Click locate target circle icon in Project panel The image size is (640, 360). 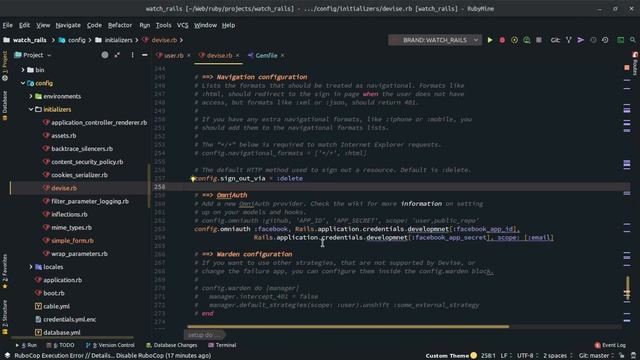point(105,55)
